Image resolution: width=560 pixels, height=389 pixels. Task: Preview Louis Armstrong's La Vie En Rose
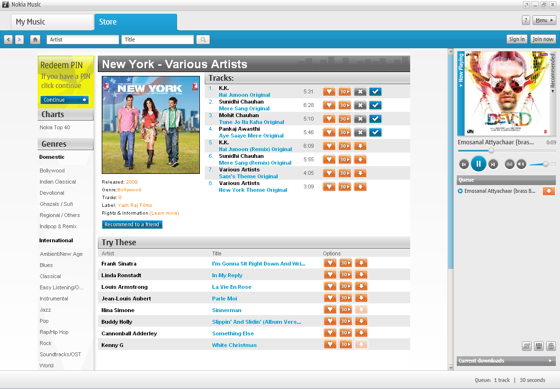click(x=345, y=286)
